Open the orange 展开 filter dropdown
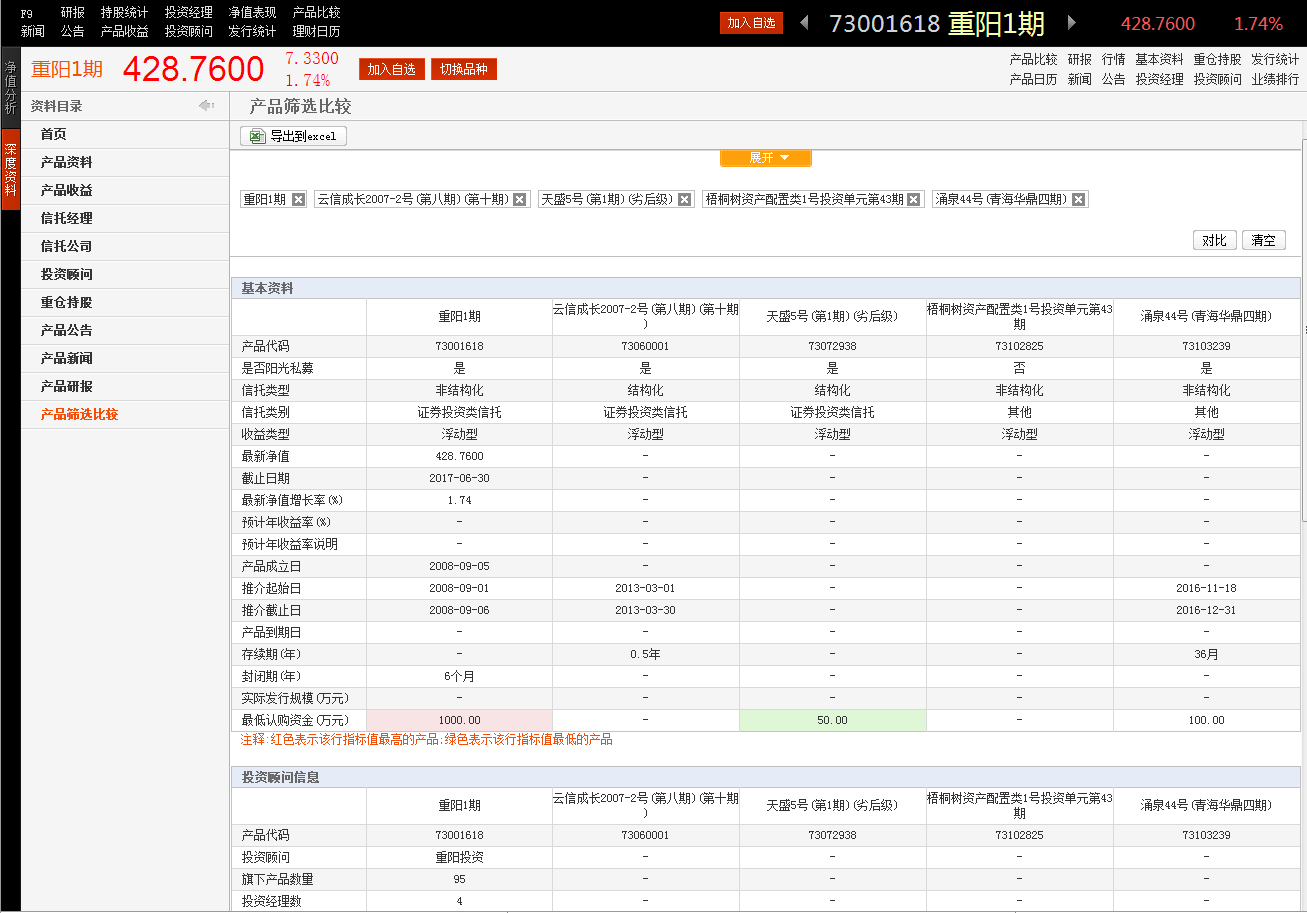This screenshot has width=1307, height=913. [x=766, y=157]
